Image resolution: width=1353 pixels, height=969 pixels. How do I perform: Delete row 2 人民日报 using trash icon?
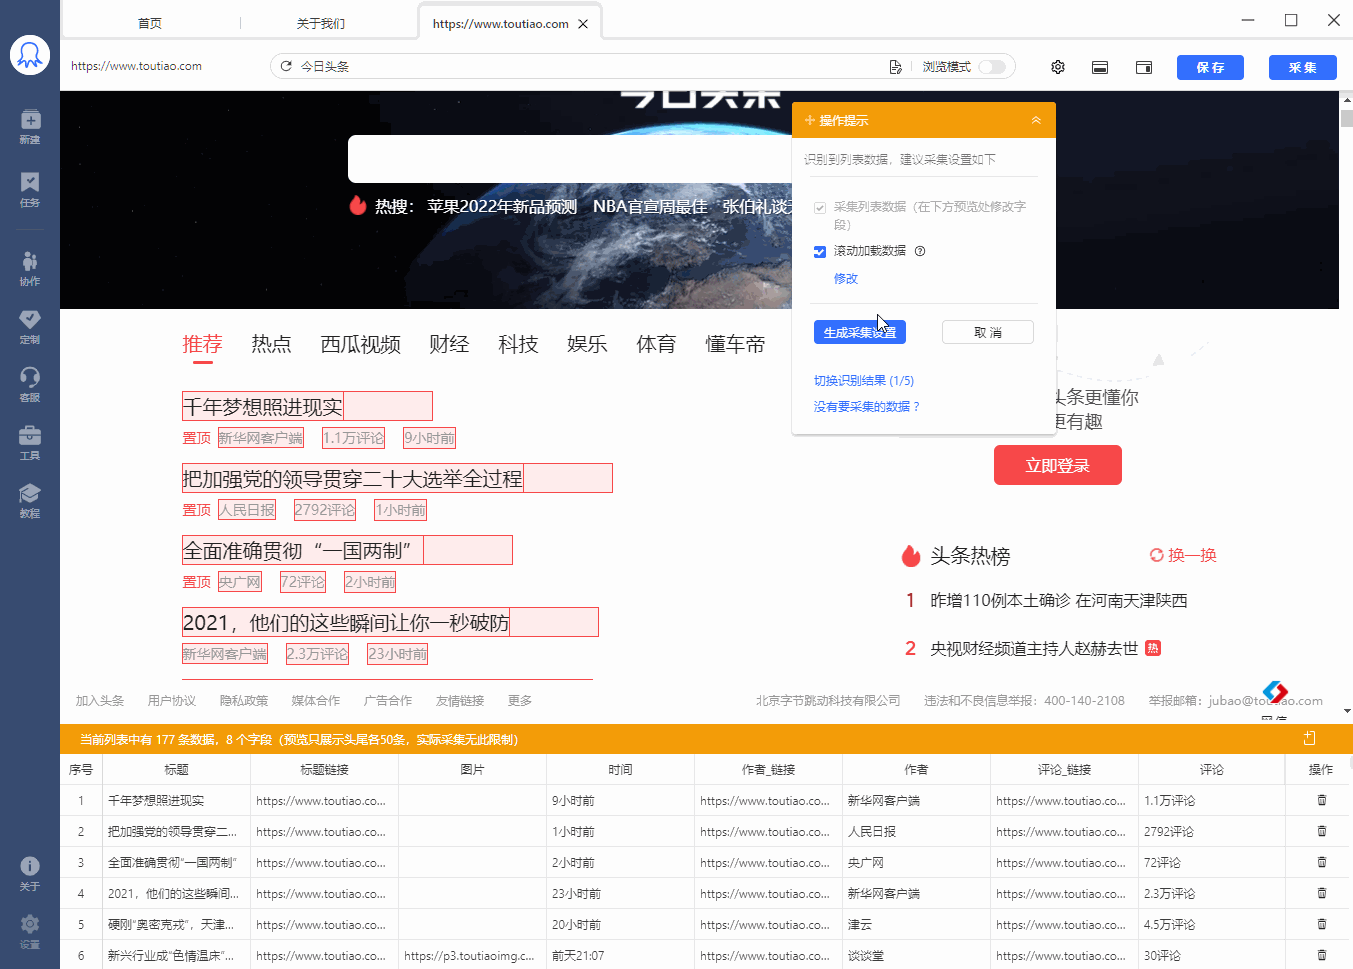(x=1322, y=831)
